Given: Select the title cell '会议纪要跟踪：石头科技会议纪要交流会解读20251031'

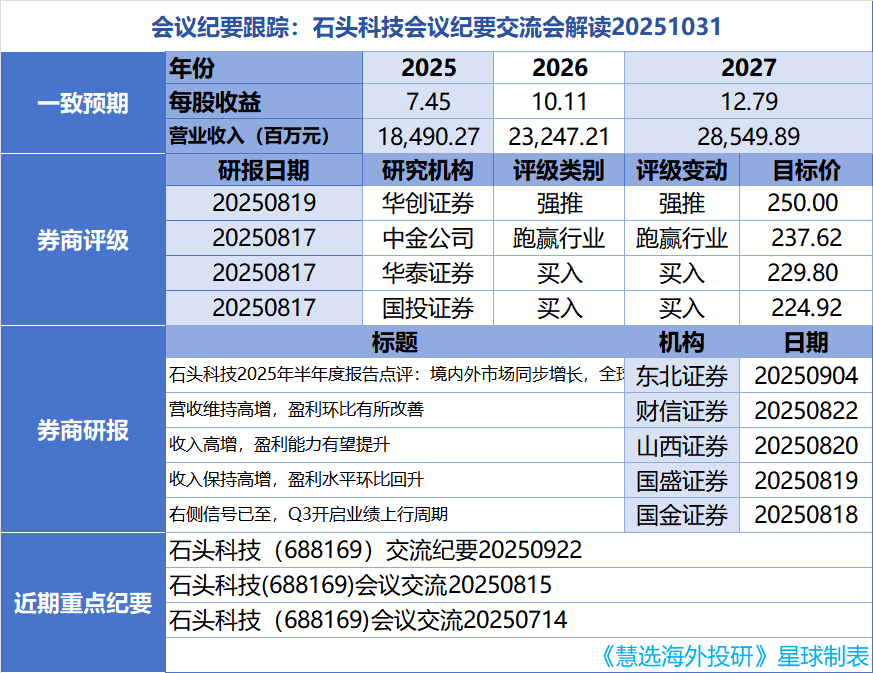Looking at the screenshot, I should (x=436, y=26).
